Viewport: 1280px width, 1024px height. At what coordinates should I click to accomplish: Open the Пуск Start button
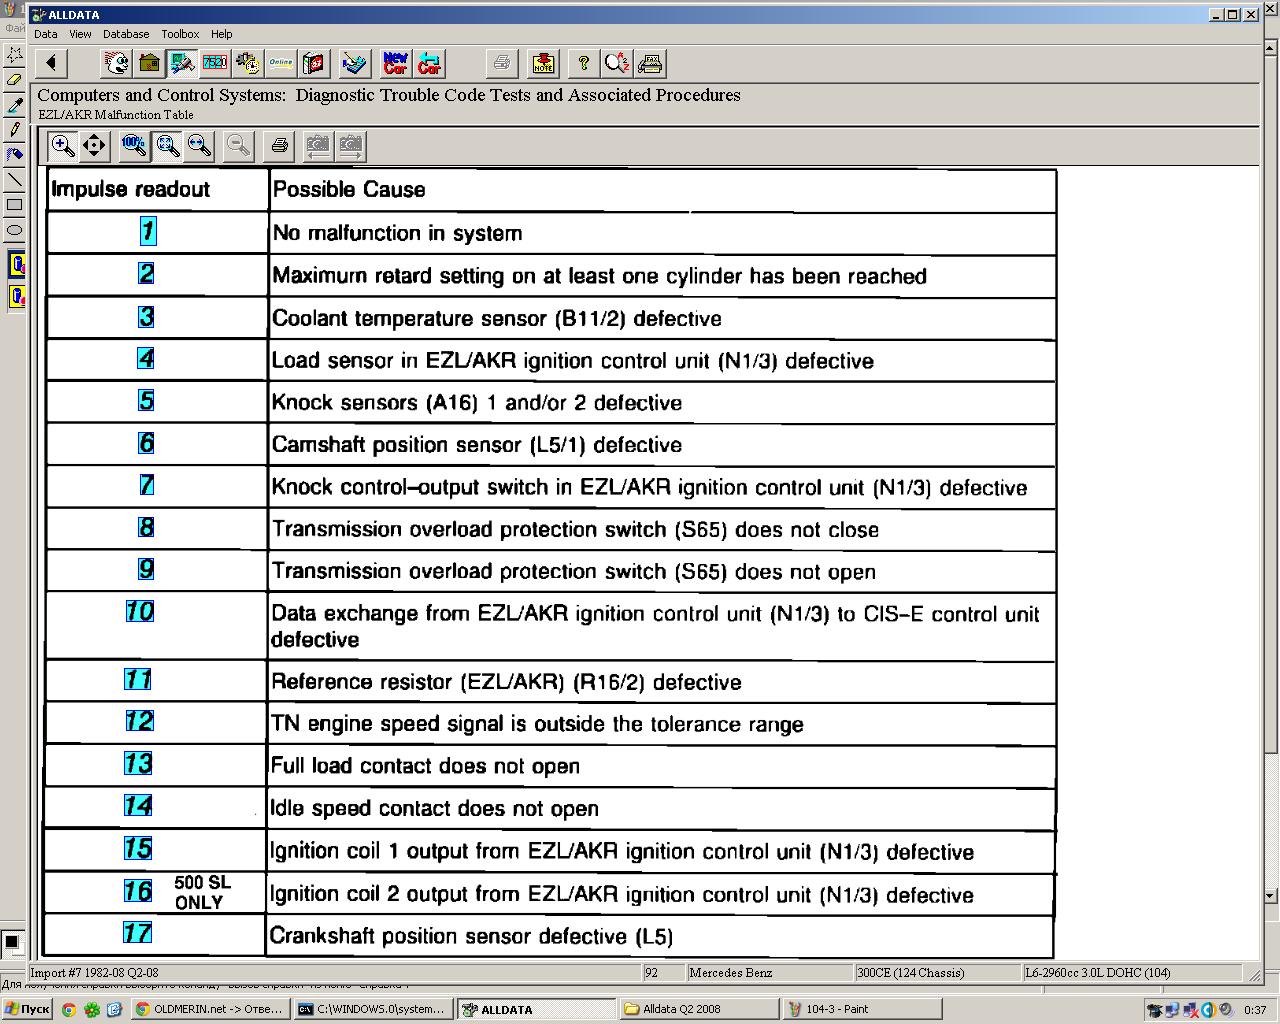[28, 1009]
